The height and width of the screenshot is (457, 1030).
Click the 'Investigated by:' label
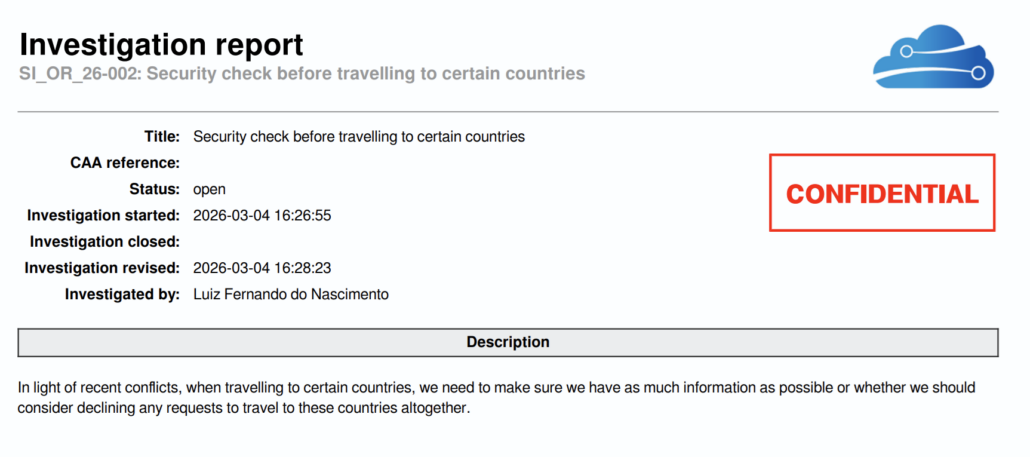[x=122, y=294]
